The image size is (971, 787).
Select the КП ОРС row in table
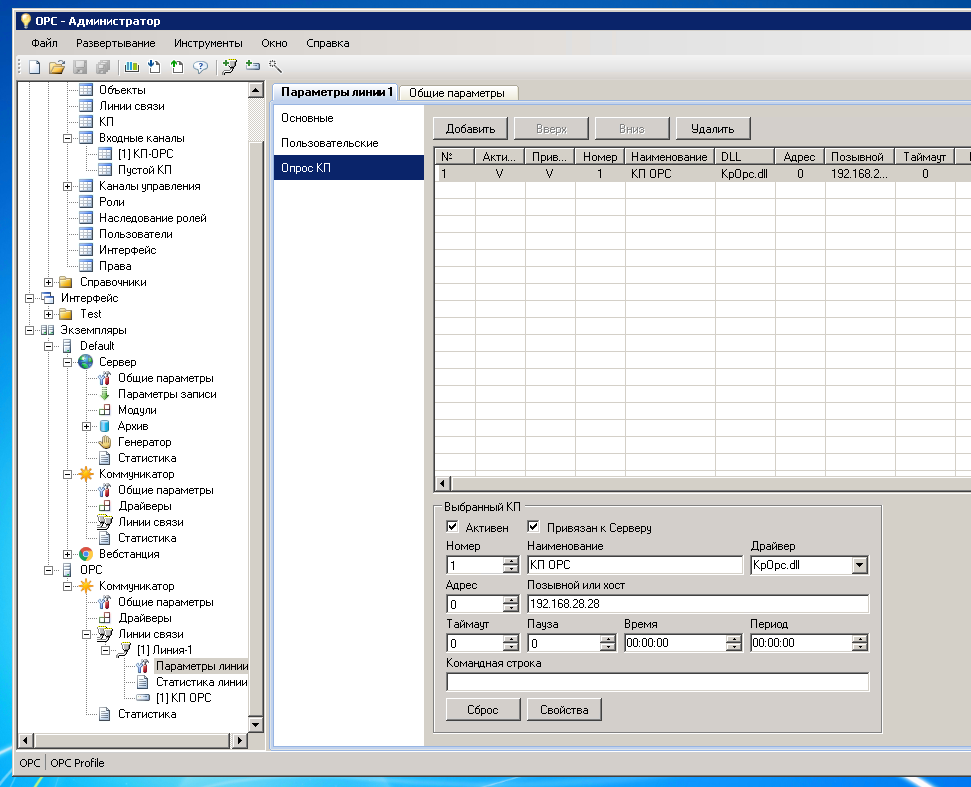coord(702,174)
